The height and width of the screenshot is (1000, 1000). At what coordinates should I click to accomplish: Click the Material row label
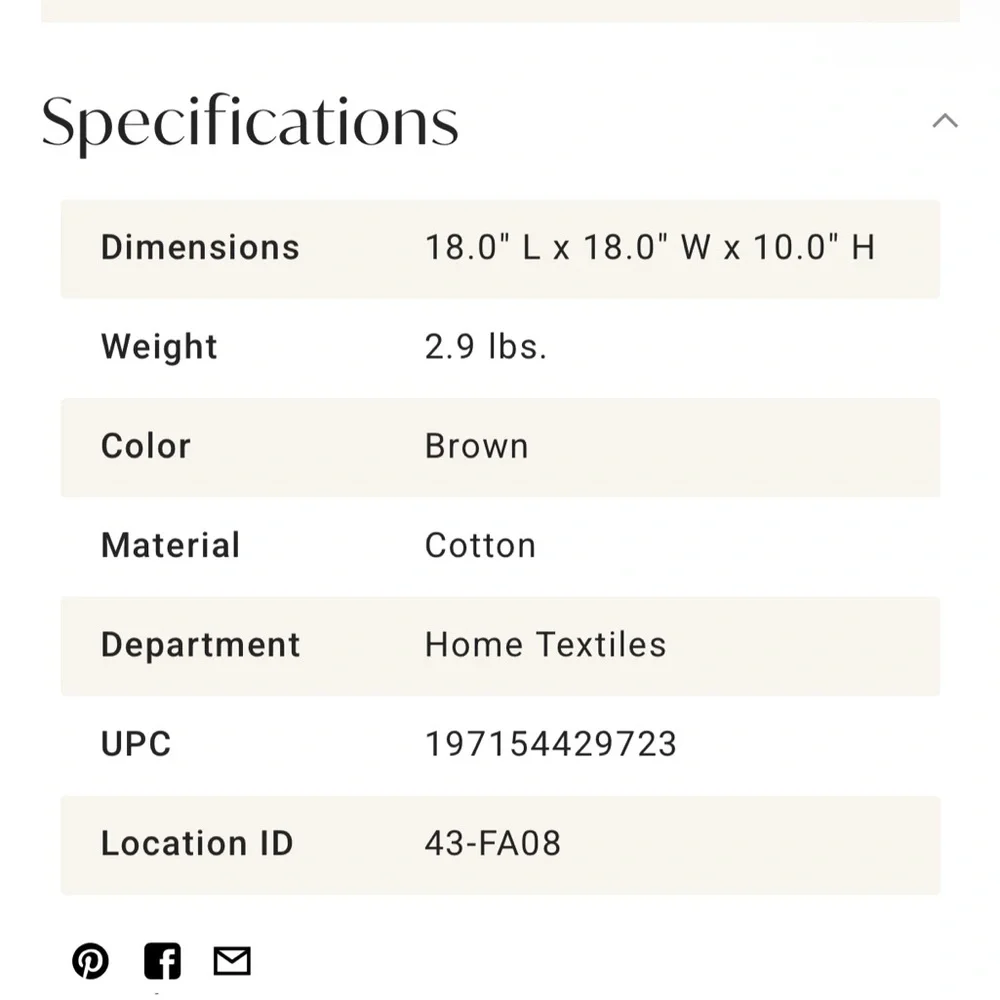coord(170,545)
